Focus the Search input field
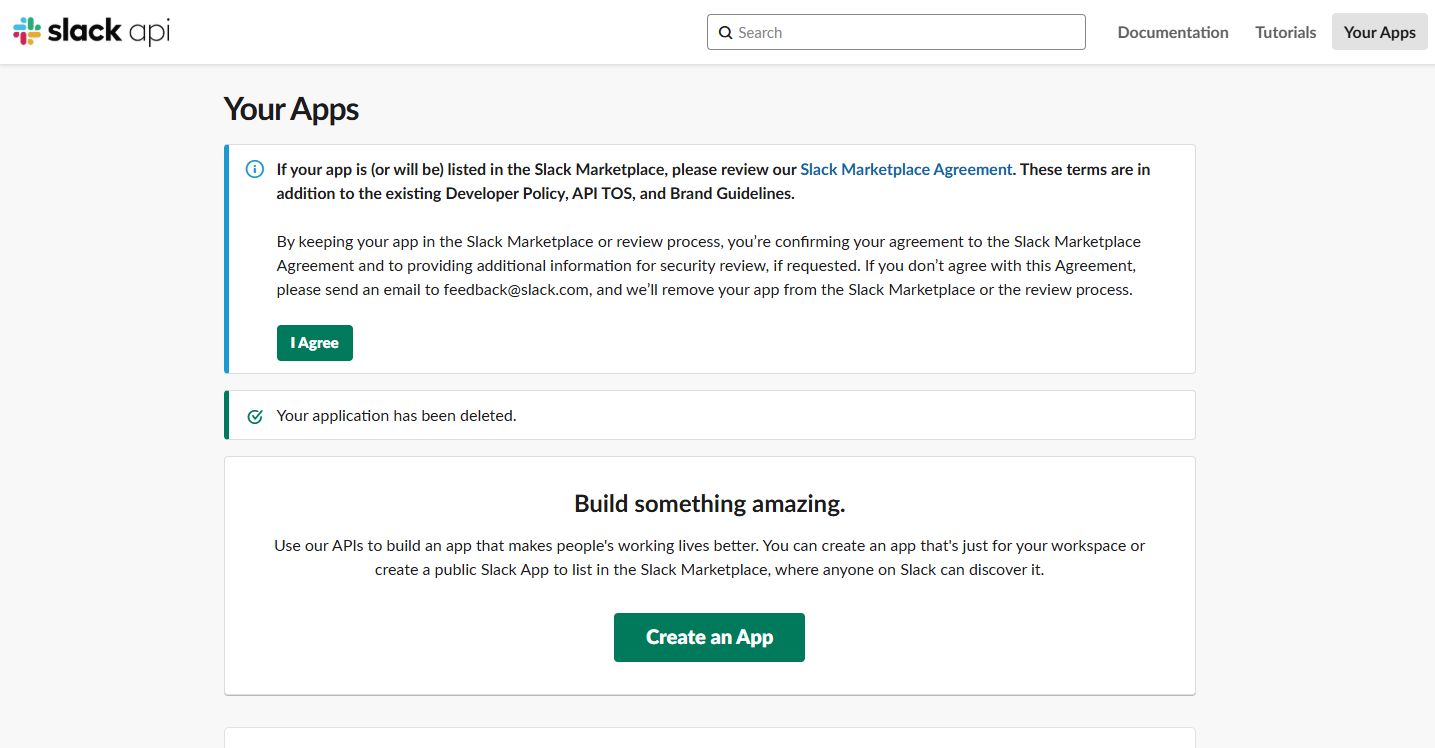Screen dimensions: 1435x748 coord(896,32)
